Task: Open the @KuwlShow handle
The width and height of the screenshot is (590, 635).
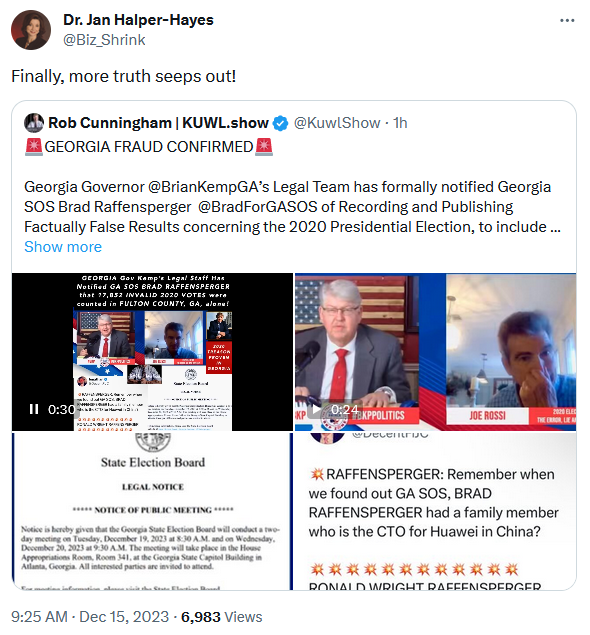Action: pyautogui.click(x=337, y=123)
